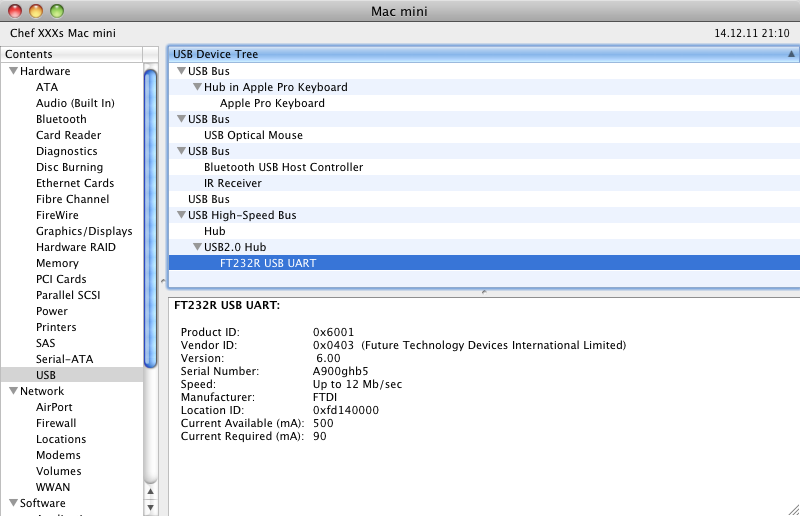Click the horizontal pane splitter handle
800x516 pixels.
(x=484, y=292)
